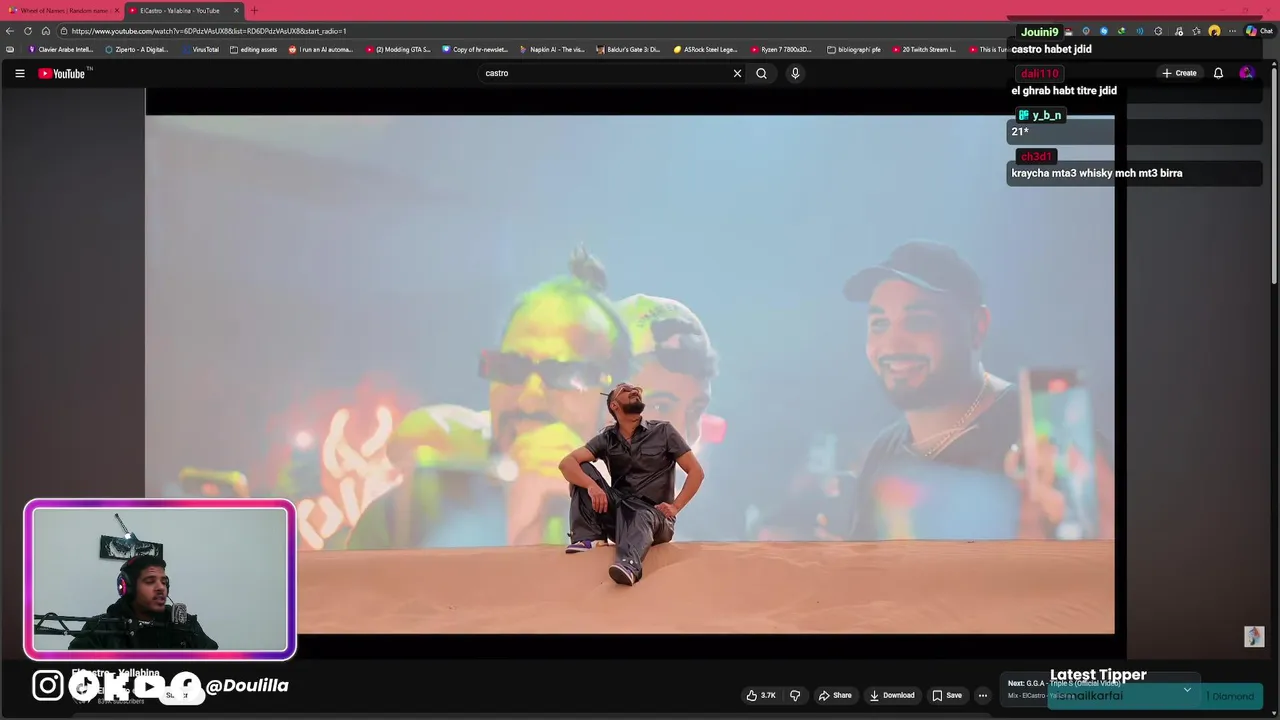Open 'Ryzen 7 7800x3D...' bookmark

click(x=782, y=49)
